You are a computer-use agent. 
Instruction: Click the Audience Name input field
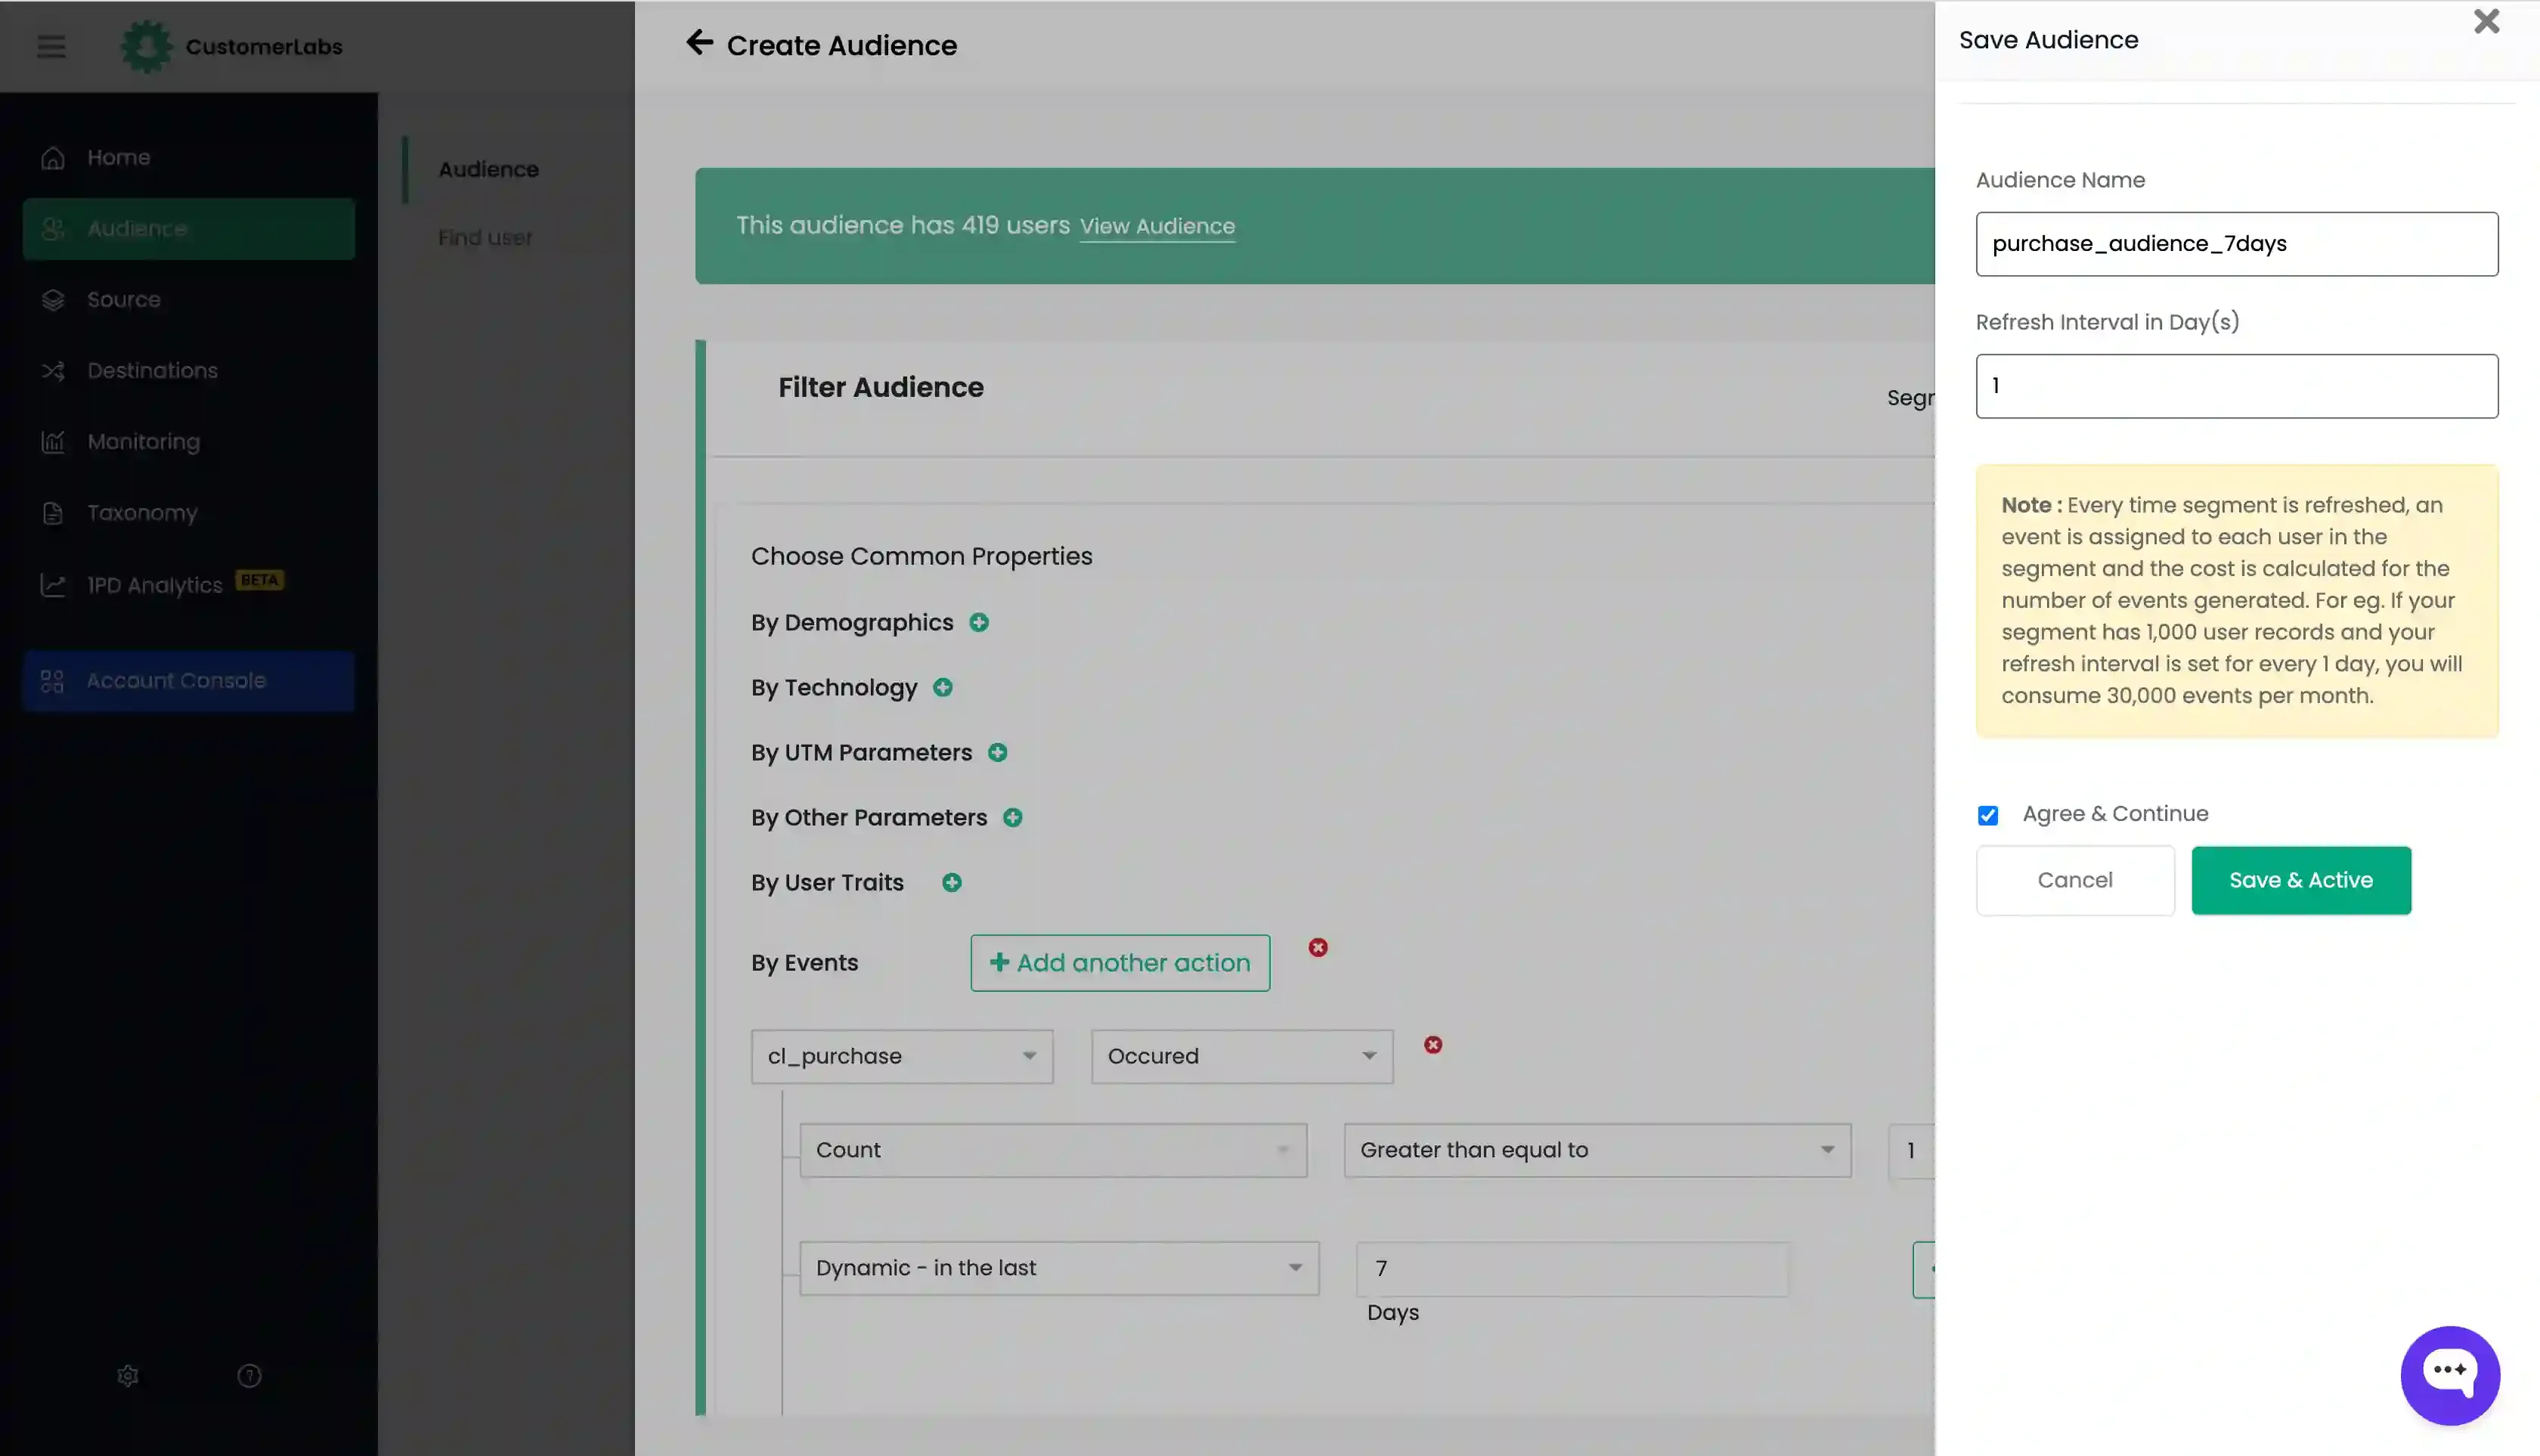click(x=2237, y=244)
